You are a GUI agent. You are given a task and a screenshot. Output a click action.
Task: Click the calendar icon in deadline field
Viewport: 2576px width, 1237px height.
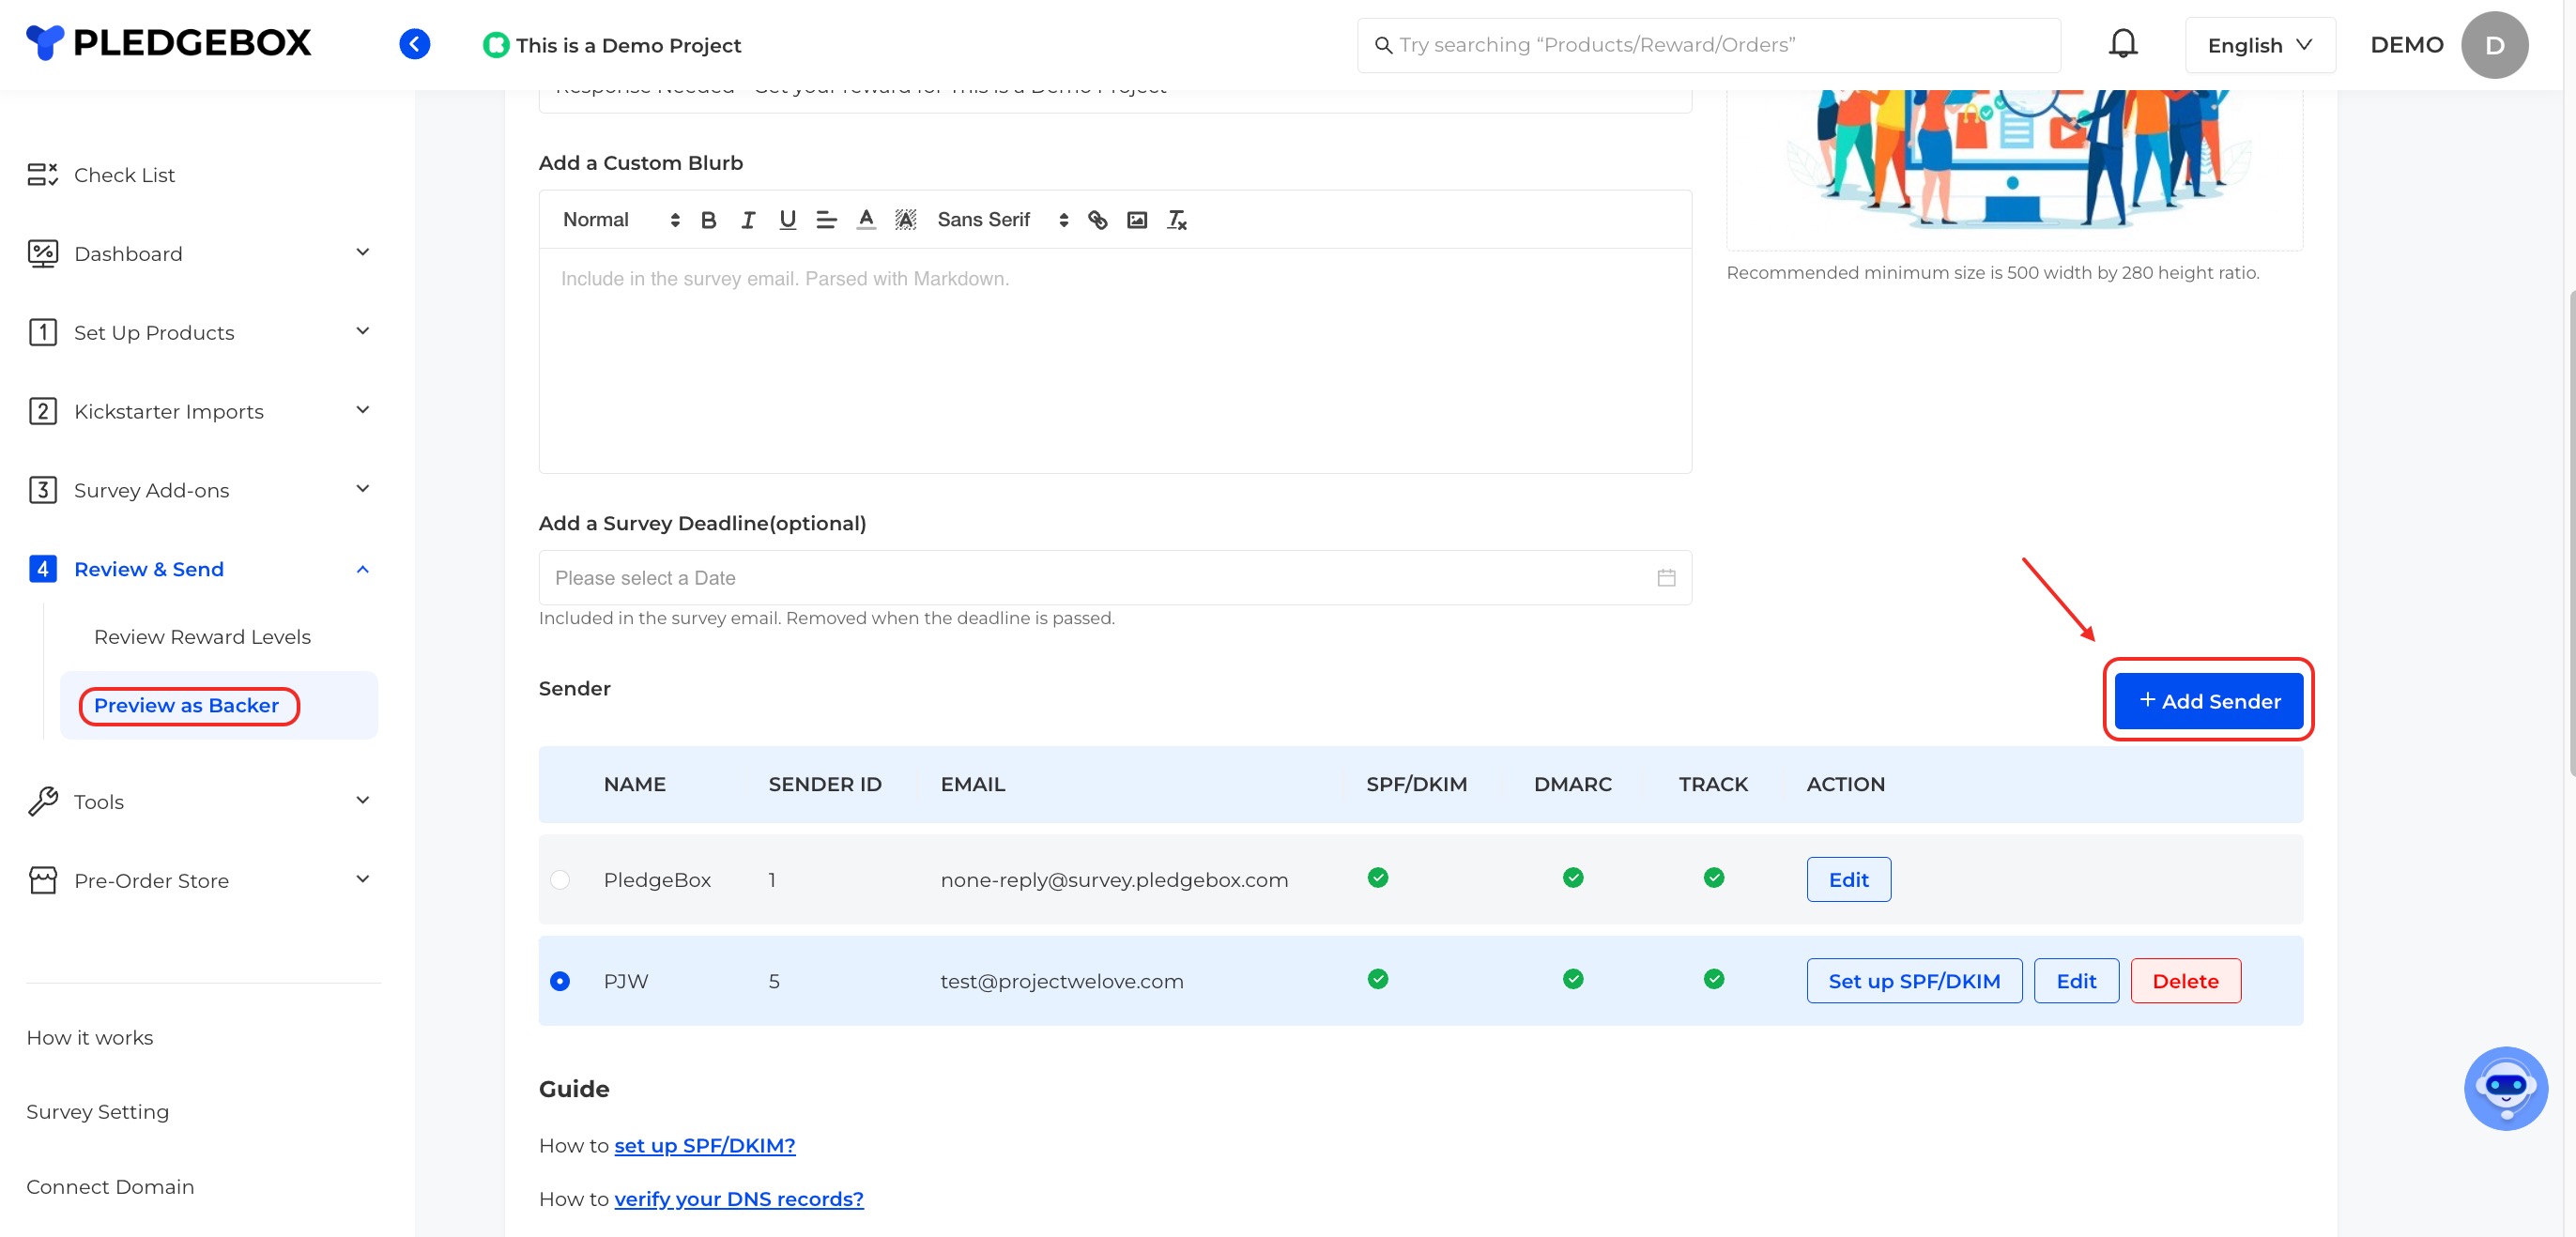point(1666,578)
